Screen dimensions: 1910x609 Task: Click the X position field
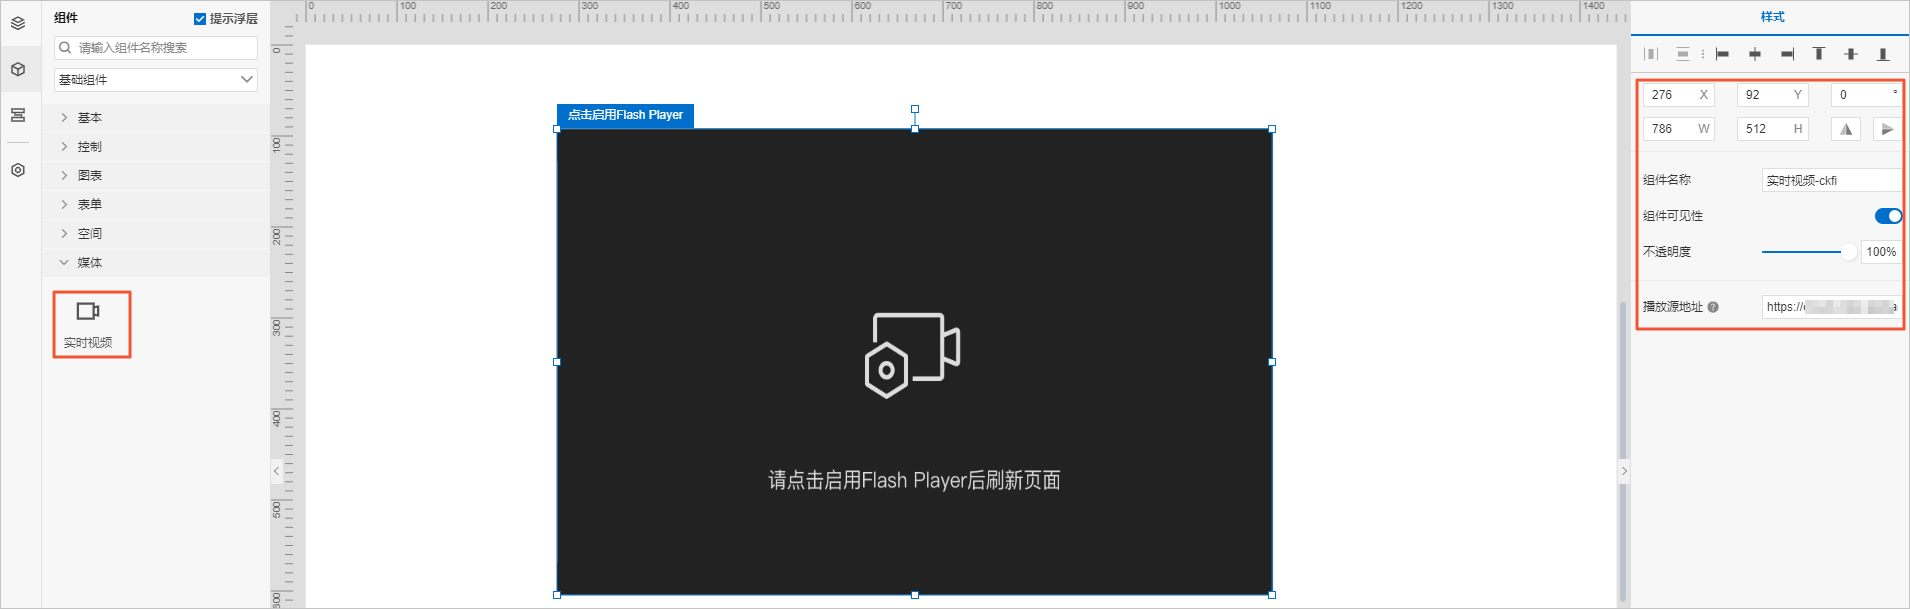(x=1679, y=95)
